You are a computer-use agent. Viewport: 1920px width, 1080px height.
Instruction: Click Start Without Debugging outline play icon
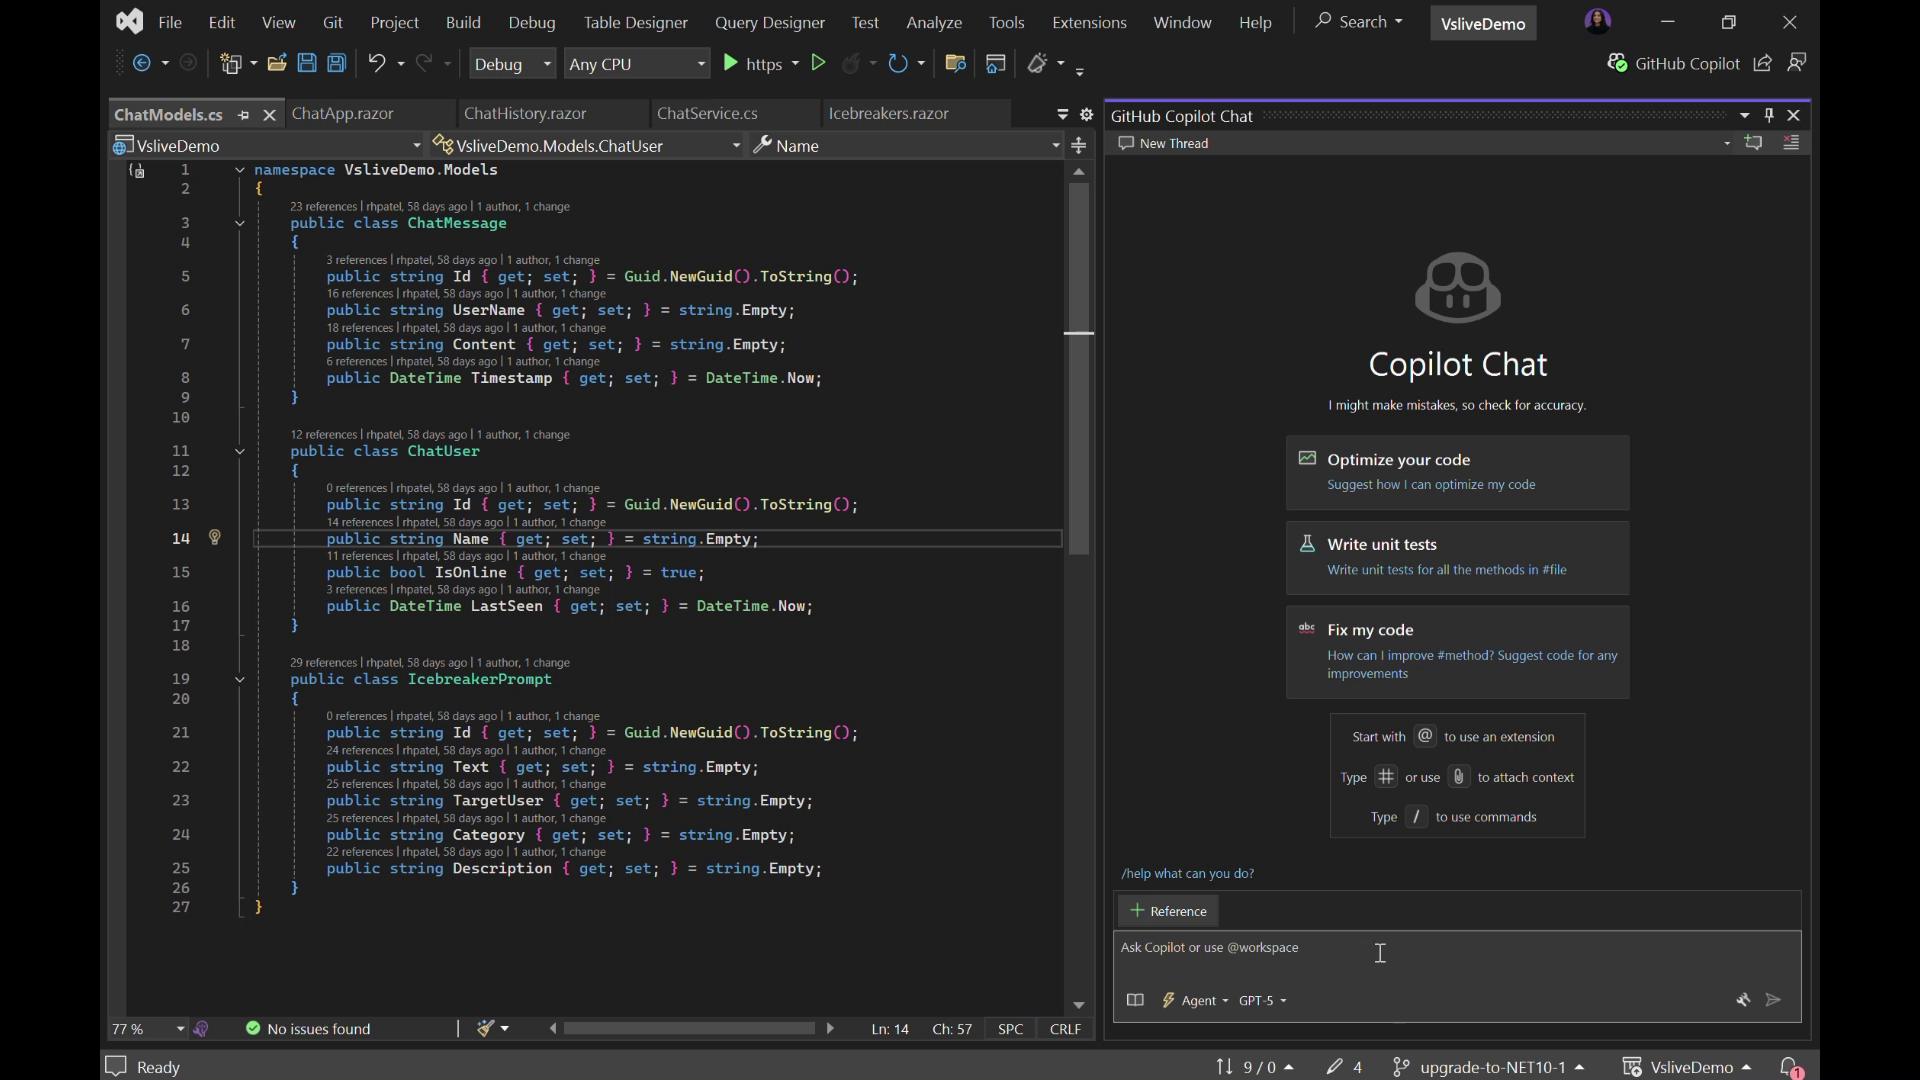[818, 63]
